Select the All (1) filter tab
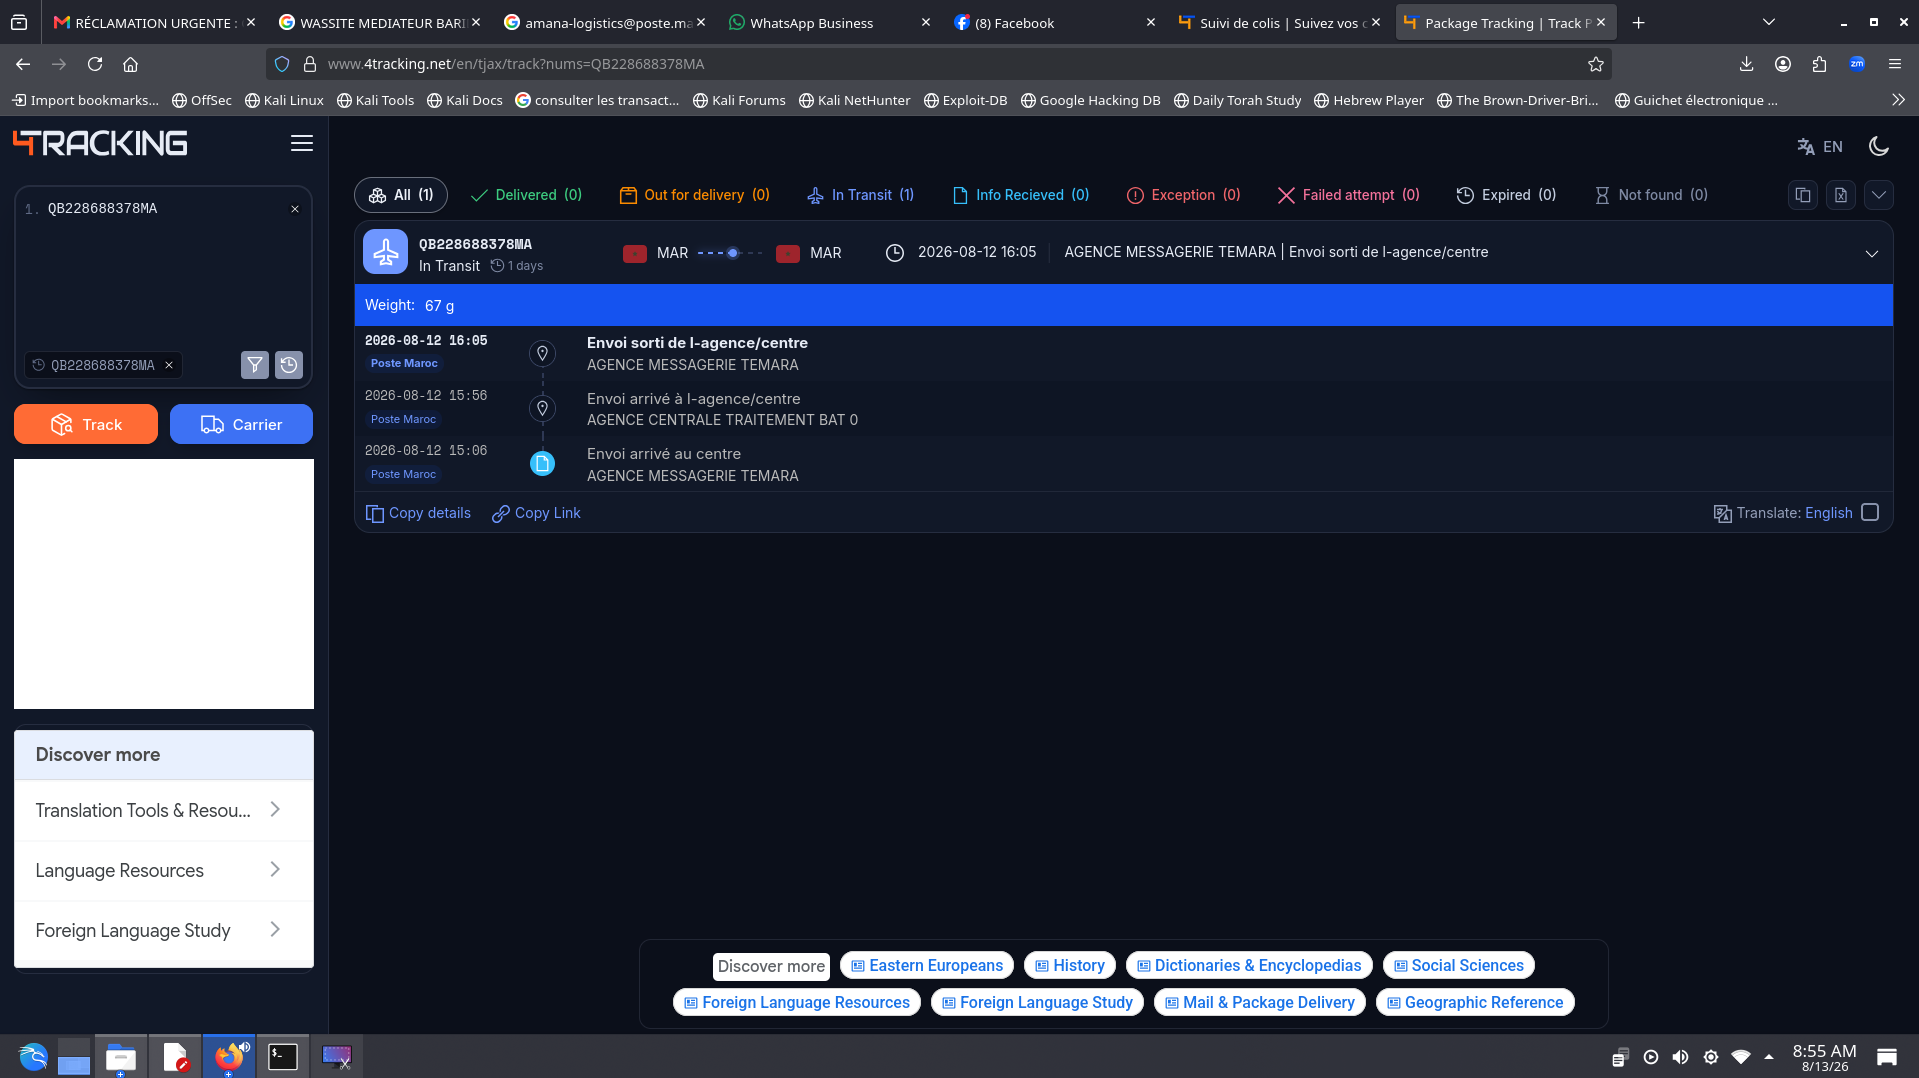 point(401,195)
